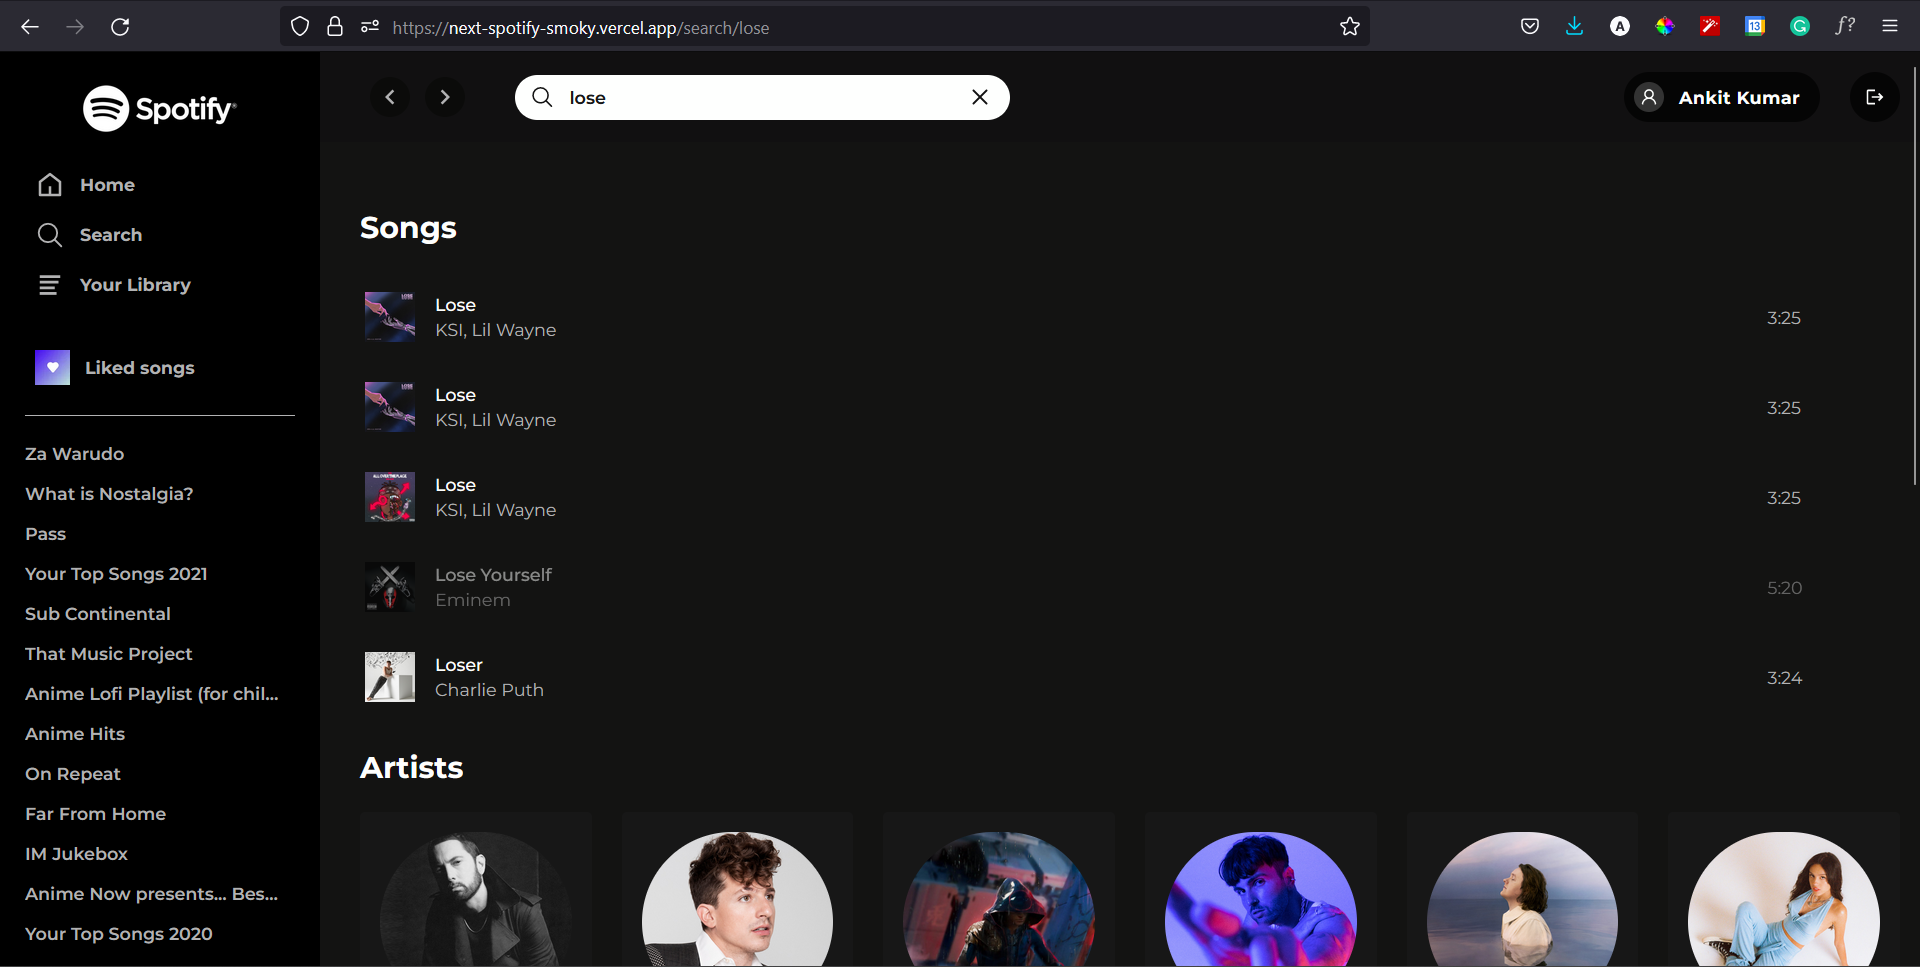Bookmark this page with the star icon
Screen dimensions: 1920x967
(x=1350, y=27)
